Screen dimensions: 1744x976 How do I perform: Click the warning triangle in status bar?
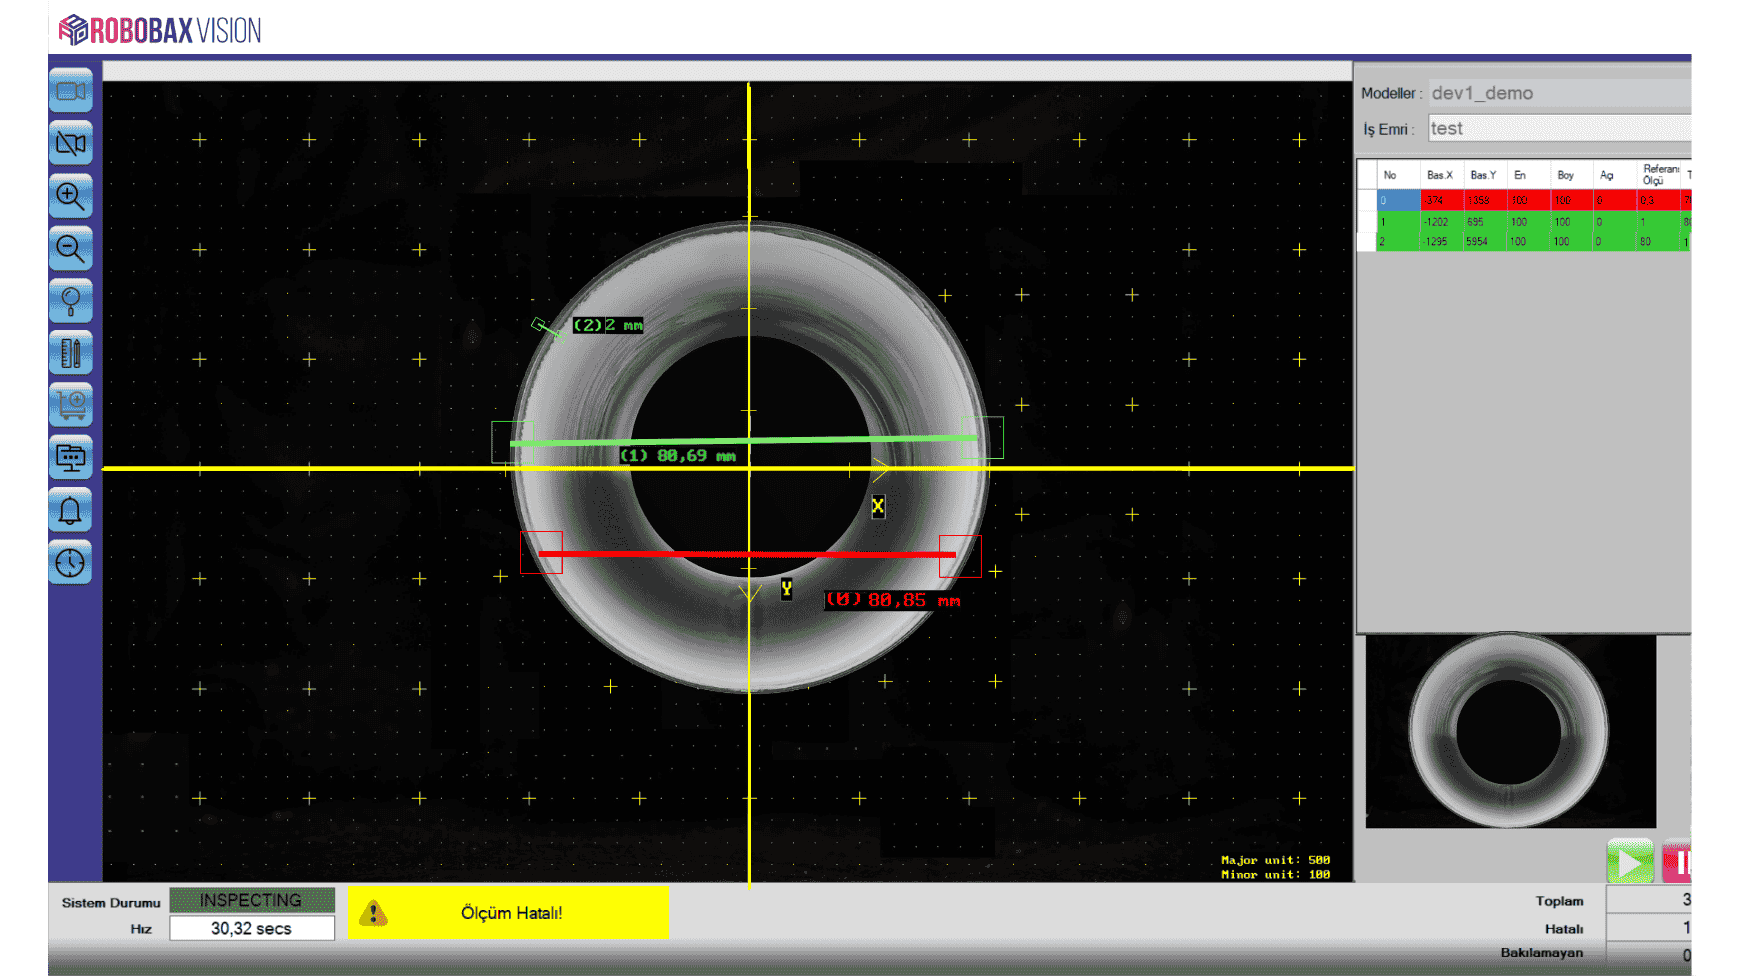pos(374,913)
